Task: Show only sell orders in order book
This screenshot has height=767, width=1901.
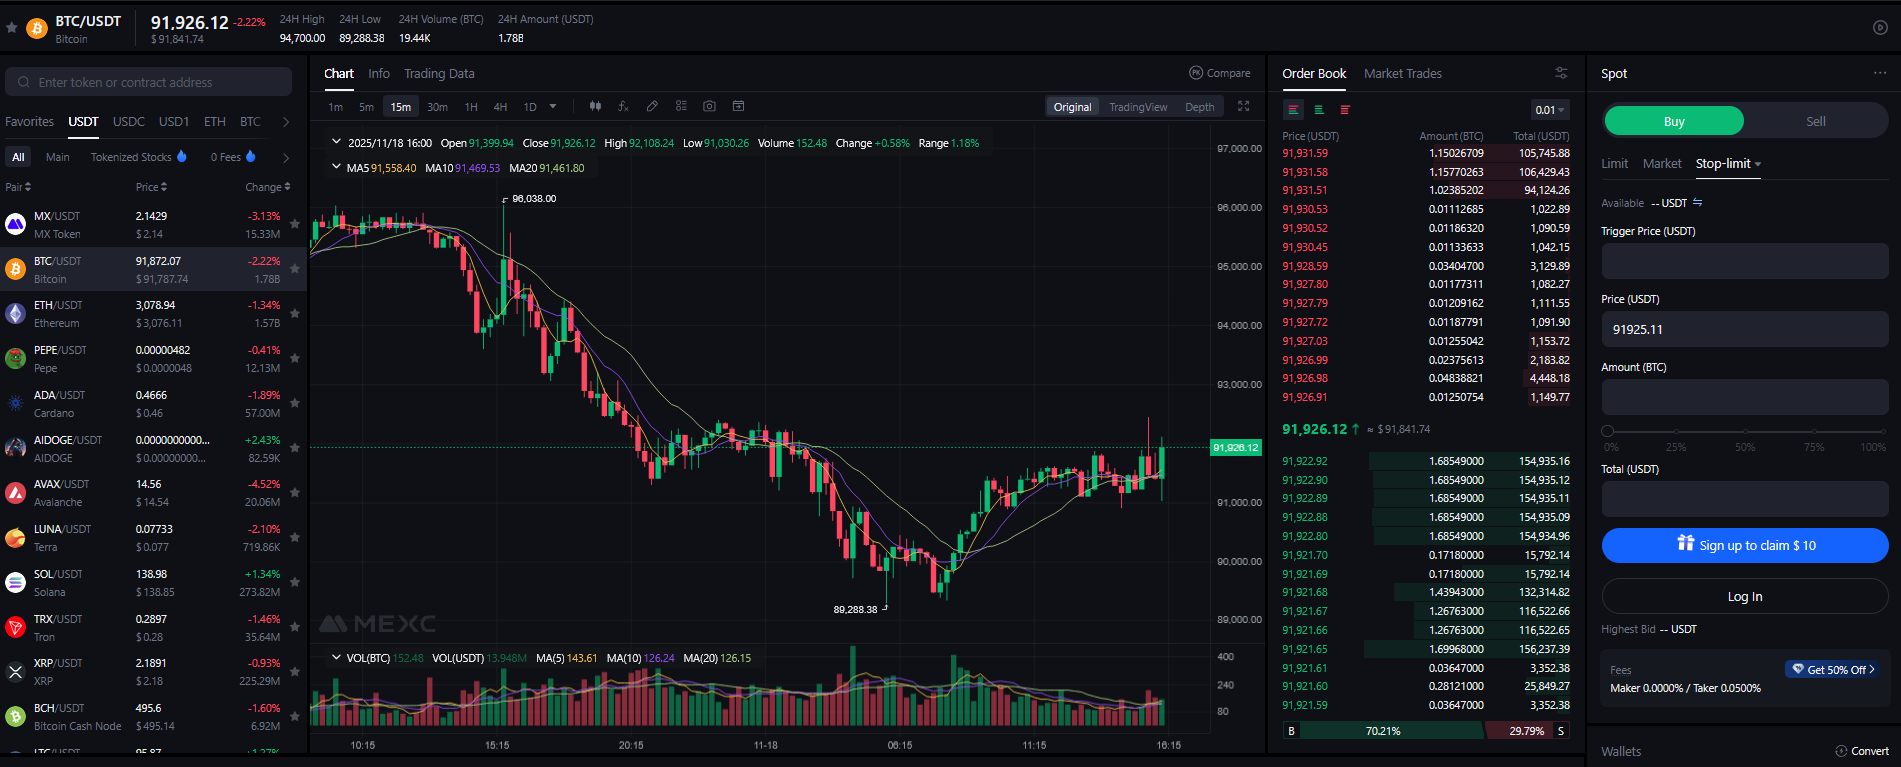Action: pyautogui.click(x=1345, y=110)
